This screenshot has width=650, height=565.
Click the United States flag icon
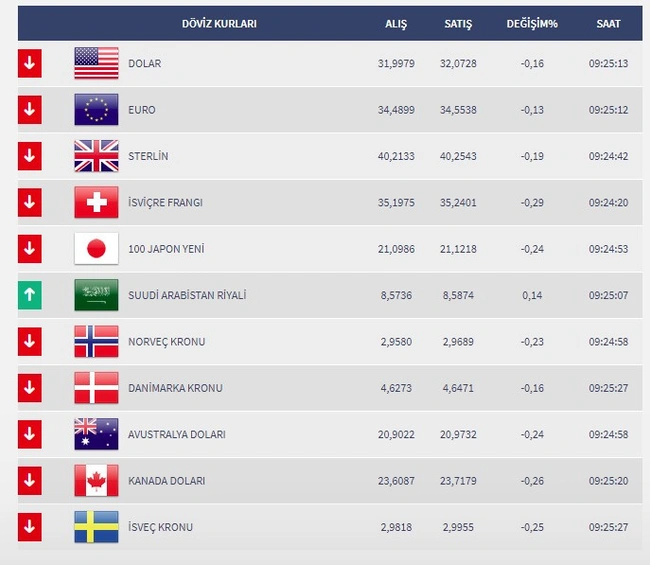pyautogui.click(x=96, y=63)
